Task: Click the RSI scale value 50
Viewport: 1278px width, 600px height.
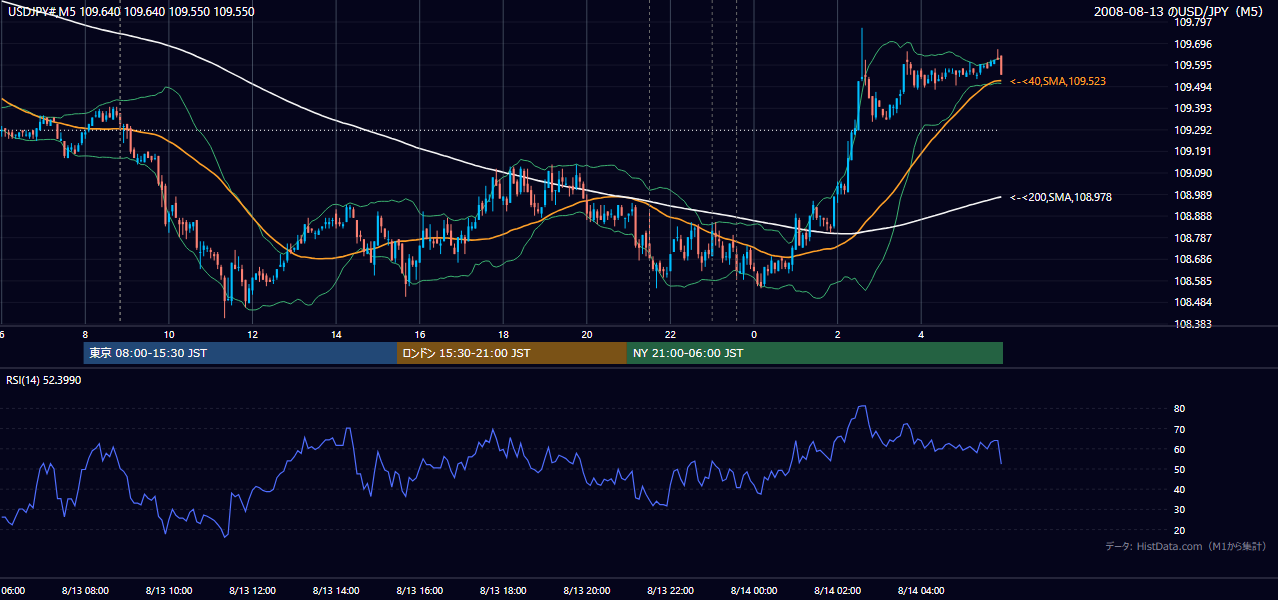Action: coord(1179,469)
